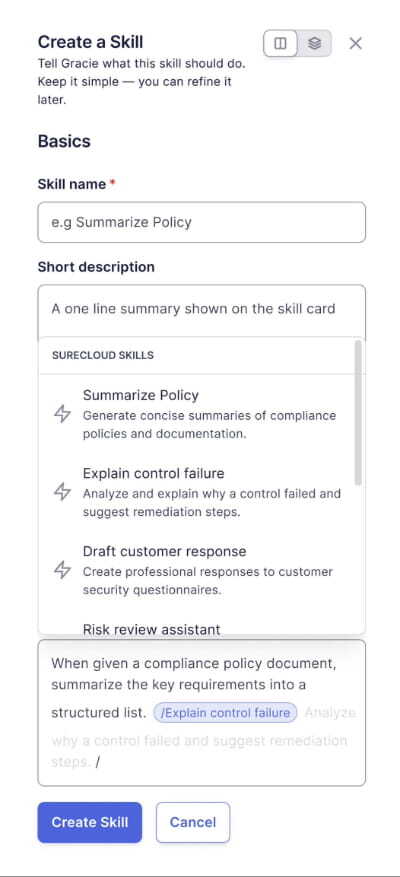This screenshot has height=877, width=400.
Task: Click the lightning icon beside Draft customer response
Action: pyautogui.click(x=63, y=570)
